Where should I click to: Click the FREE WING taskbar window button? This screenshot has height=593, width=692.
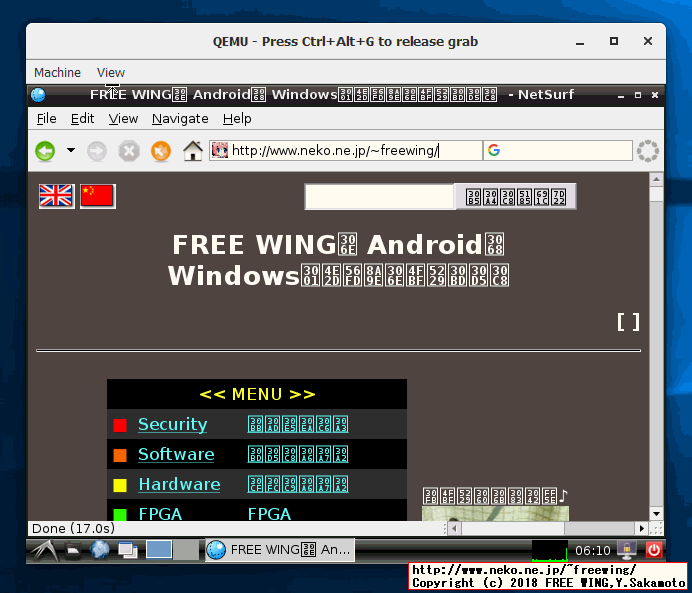(x=280, y=550)
